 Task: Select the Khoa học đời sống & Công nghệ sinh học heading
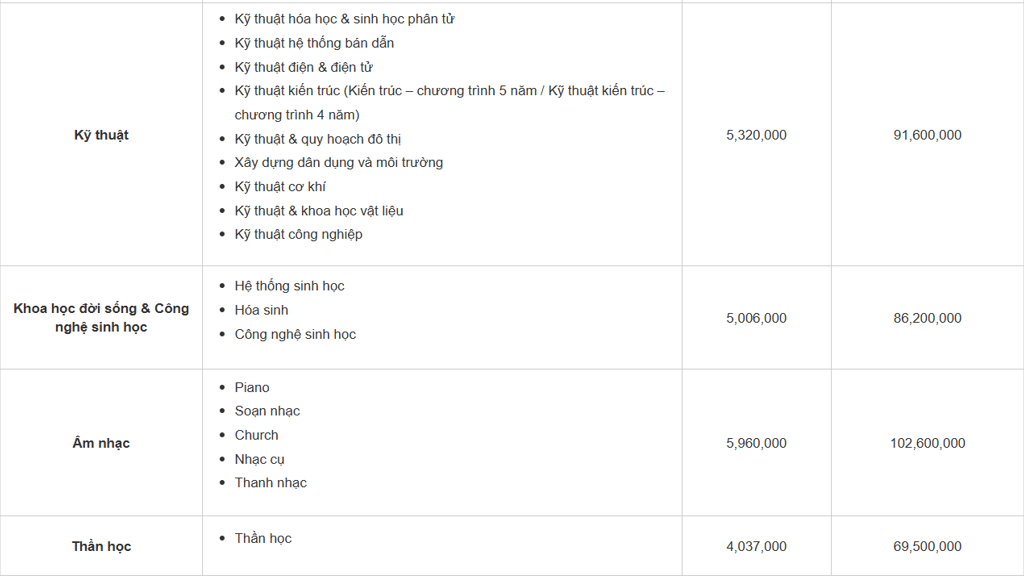tap(101, 317)
